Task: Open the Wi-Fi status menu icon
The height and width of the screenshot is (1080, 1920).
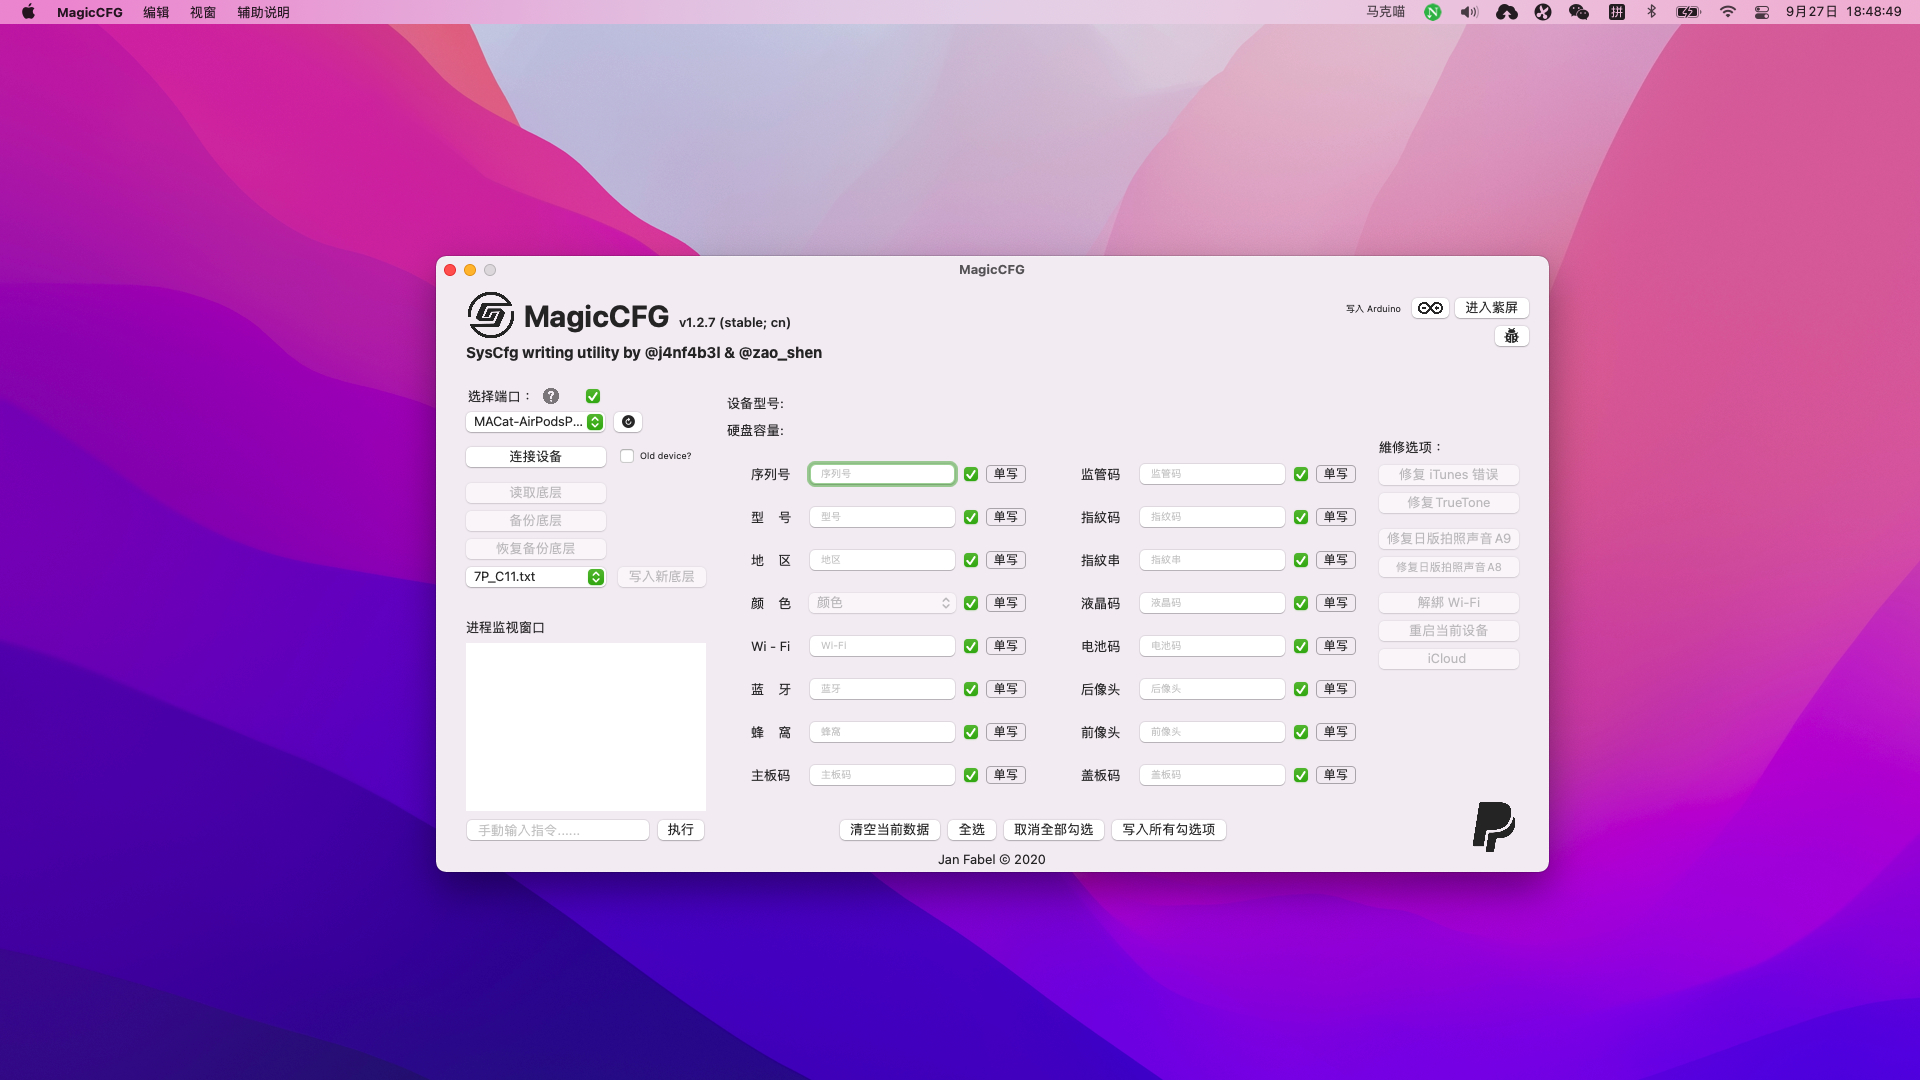Action: [1727, 12]
